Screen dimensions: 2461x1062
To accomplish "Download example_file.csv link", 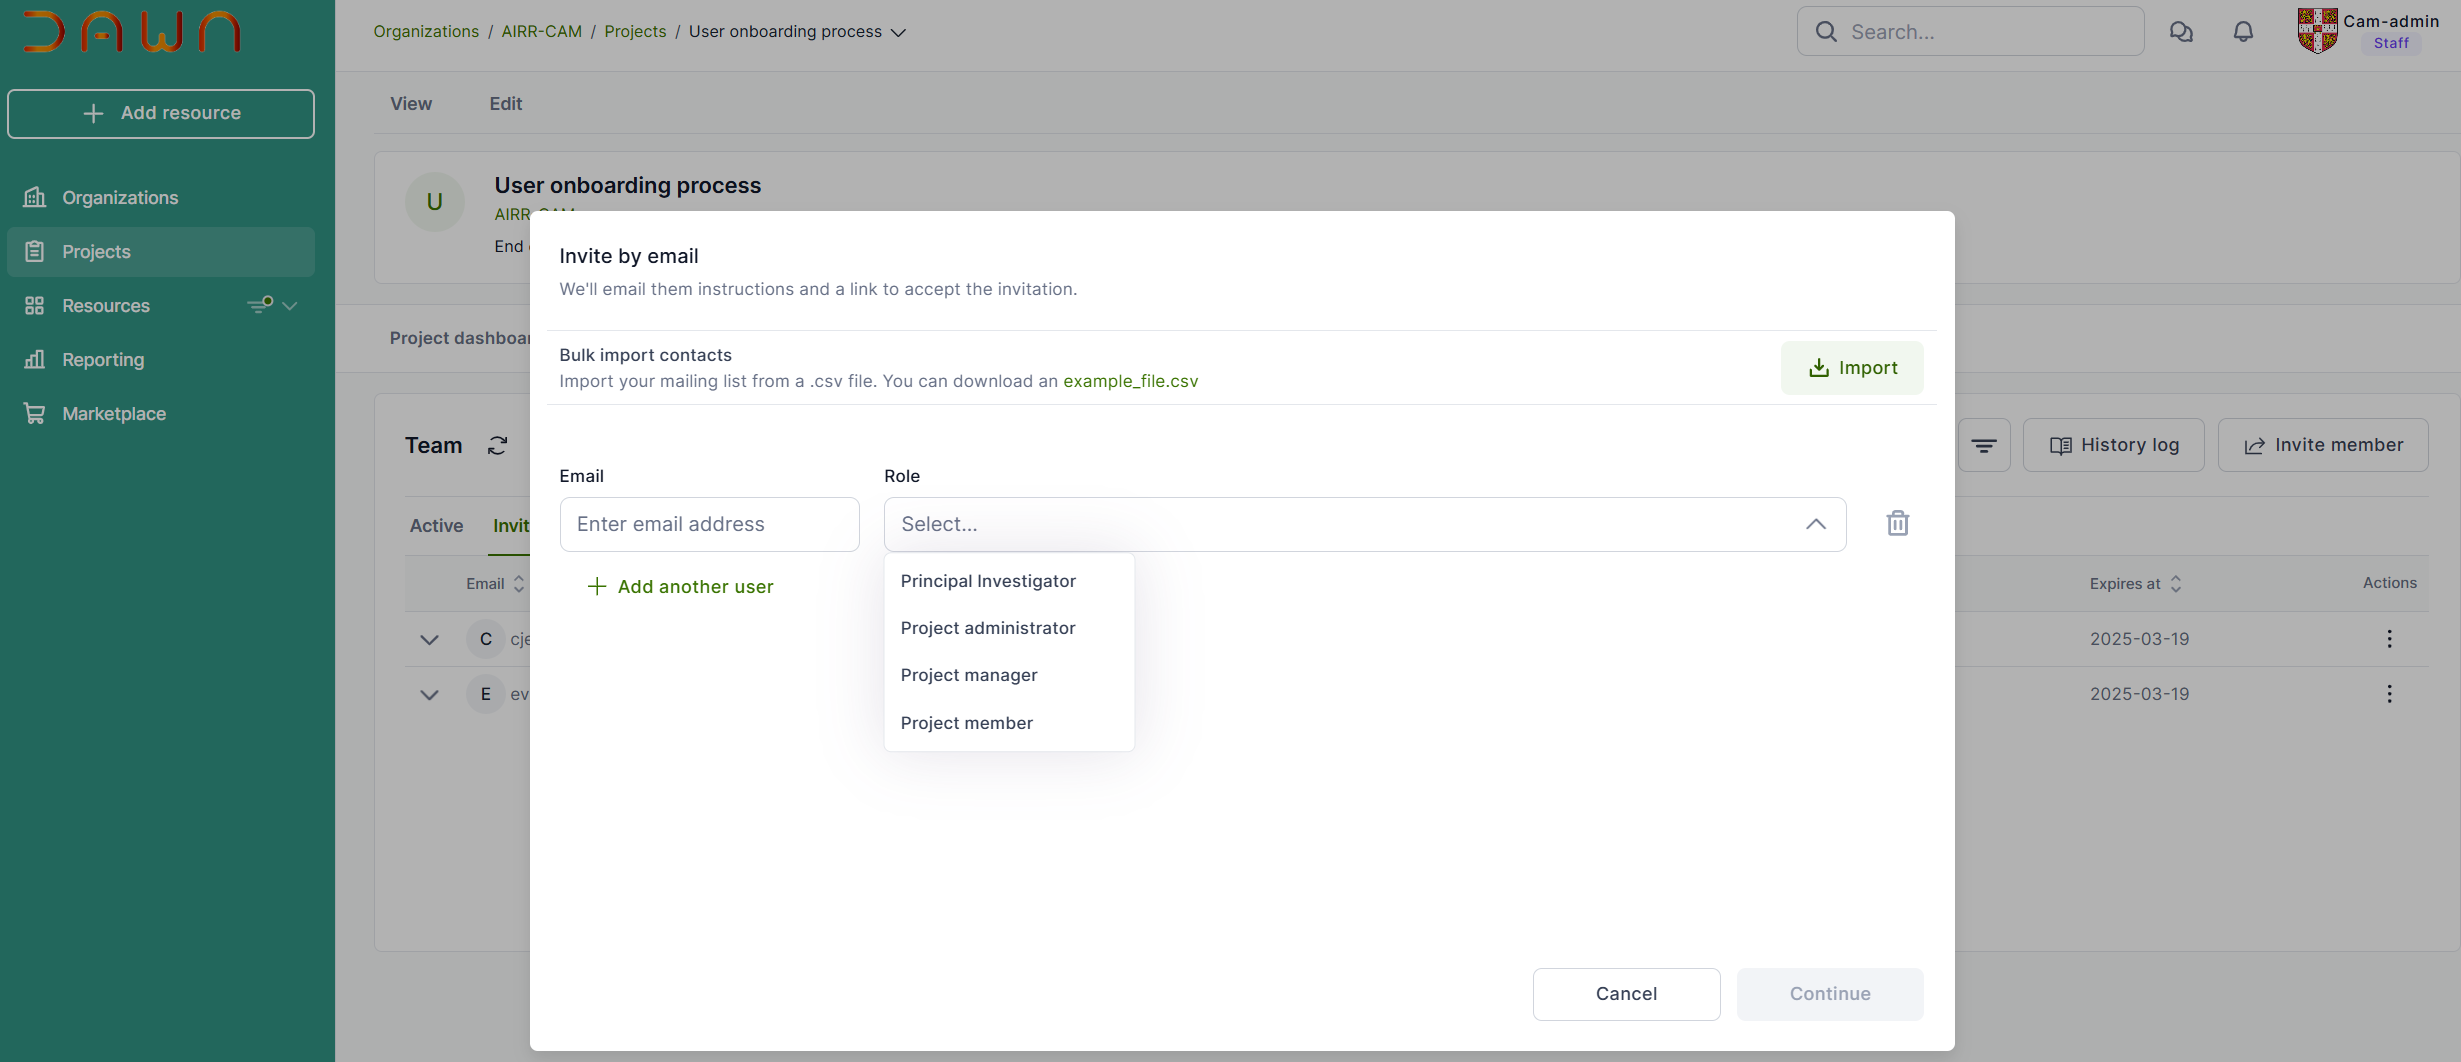I will click(1130, 381).
